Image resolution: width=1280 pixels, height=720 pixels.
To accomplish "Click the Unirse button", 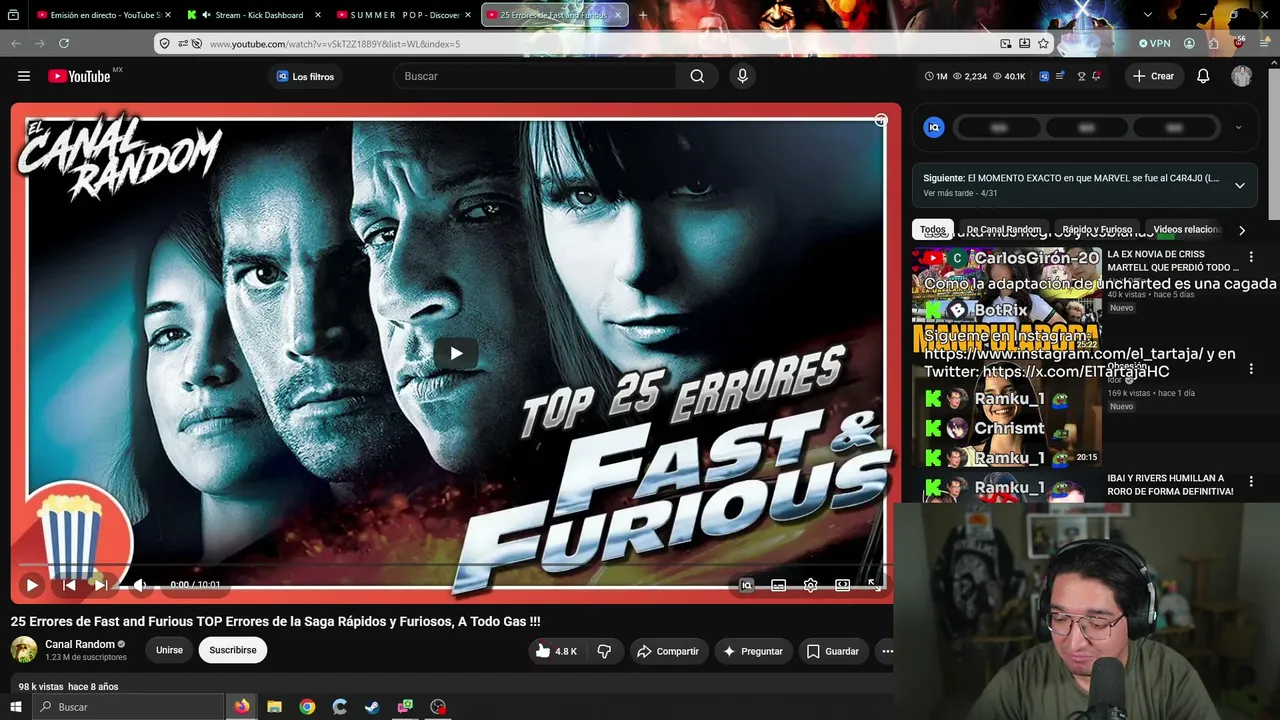I will 169,650.
